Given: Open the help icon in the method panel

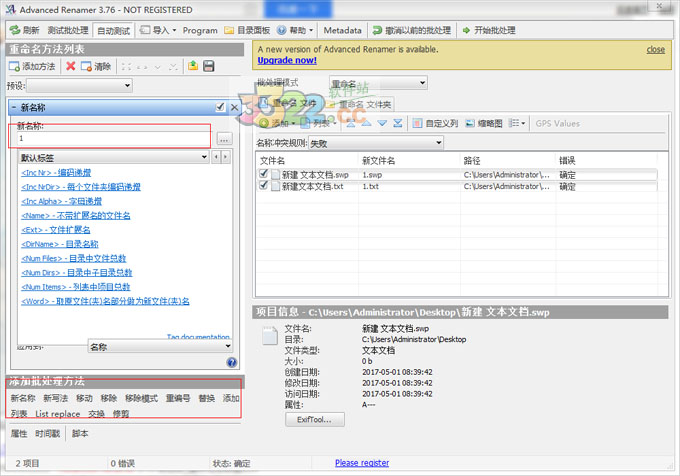Looking at the screenshot, I should pyautogui.click(x=232, y=363).
